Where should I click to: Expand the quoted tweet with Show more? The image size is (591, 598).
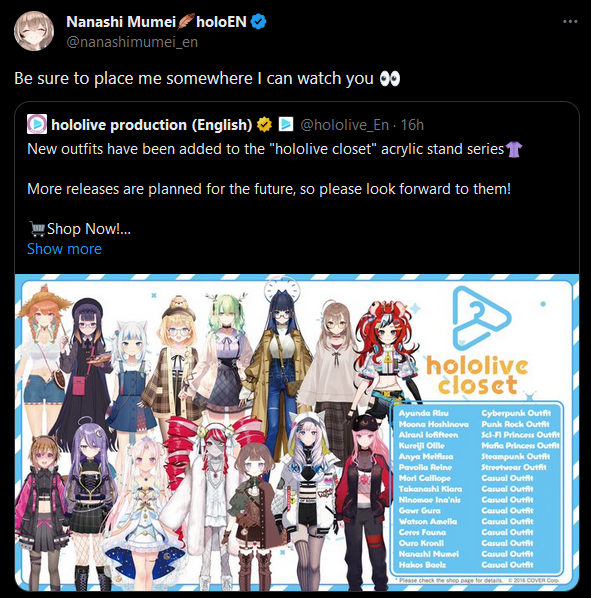(x=64, y=249)
